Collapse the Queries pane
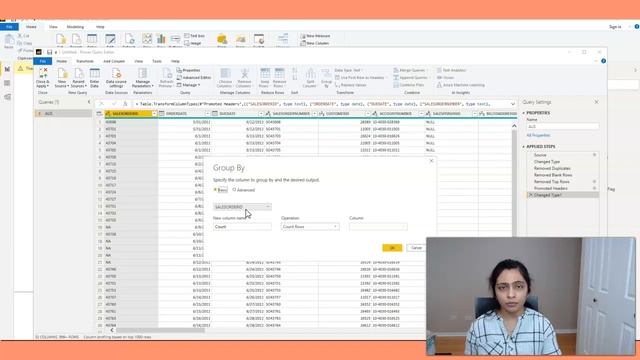This screenshot has width=640, height=360. 89,102
